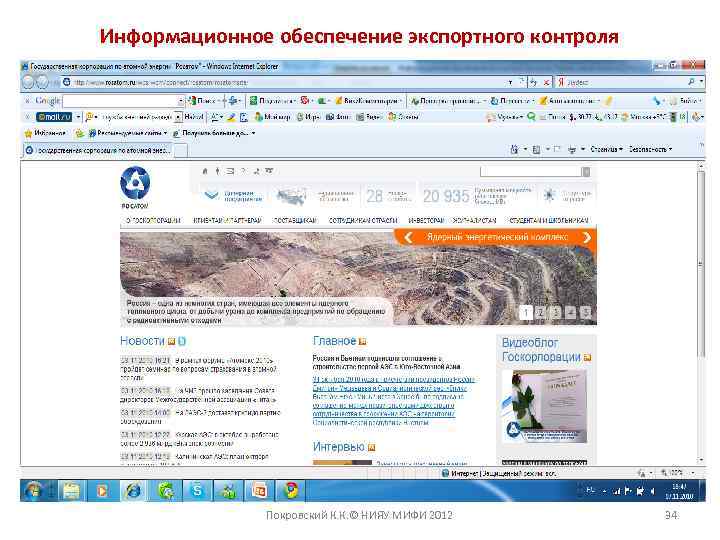The height and width of the screenshot is (540, 720).
Task: Open 'Сотрудникам отрасли' menu item
Action: pyautogui.click(x=363, y=220)
